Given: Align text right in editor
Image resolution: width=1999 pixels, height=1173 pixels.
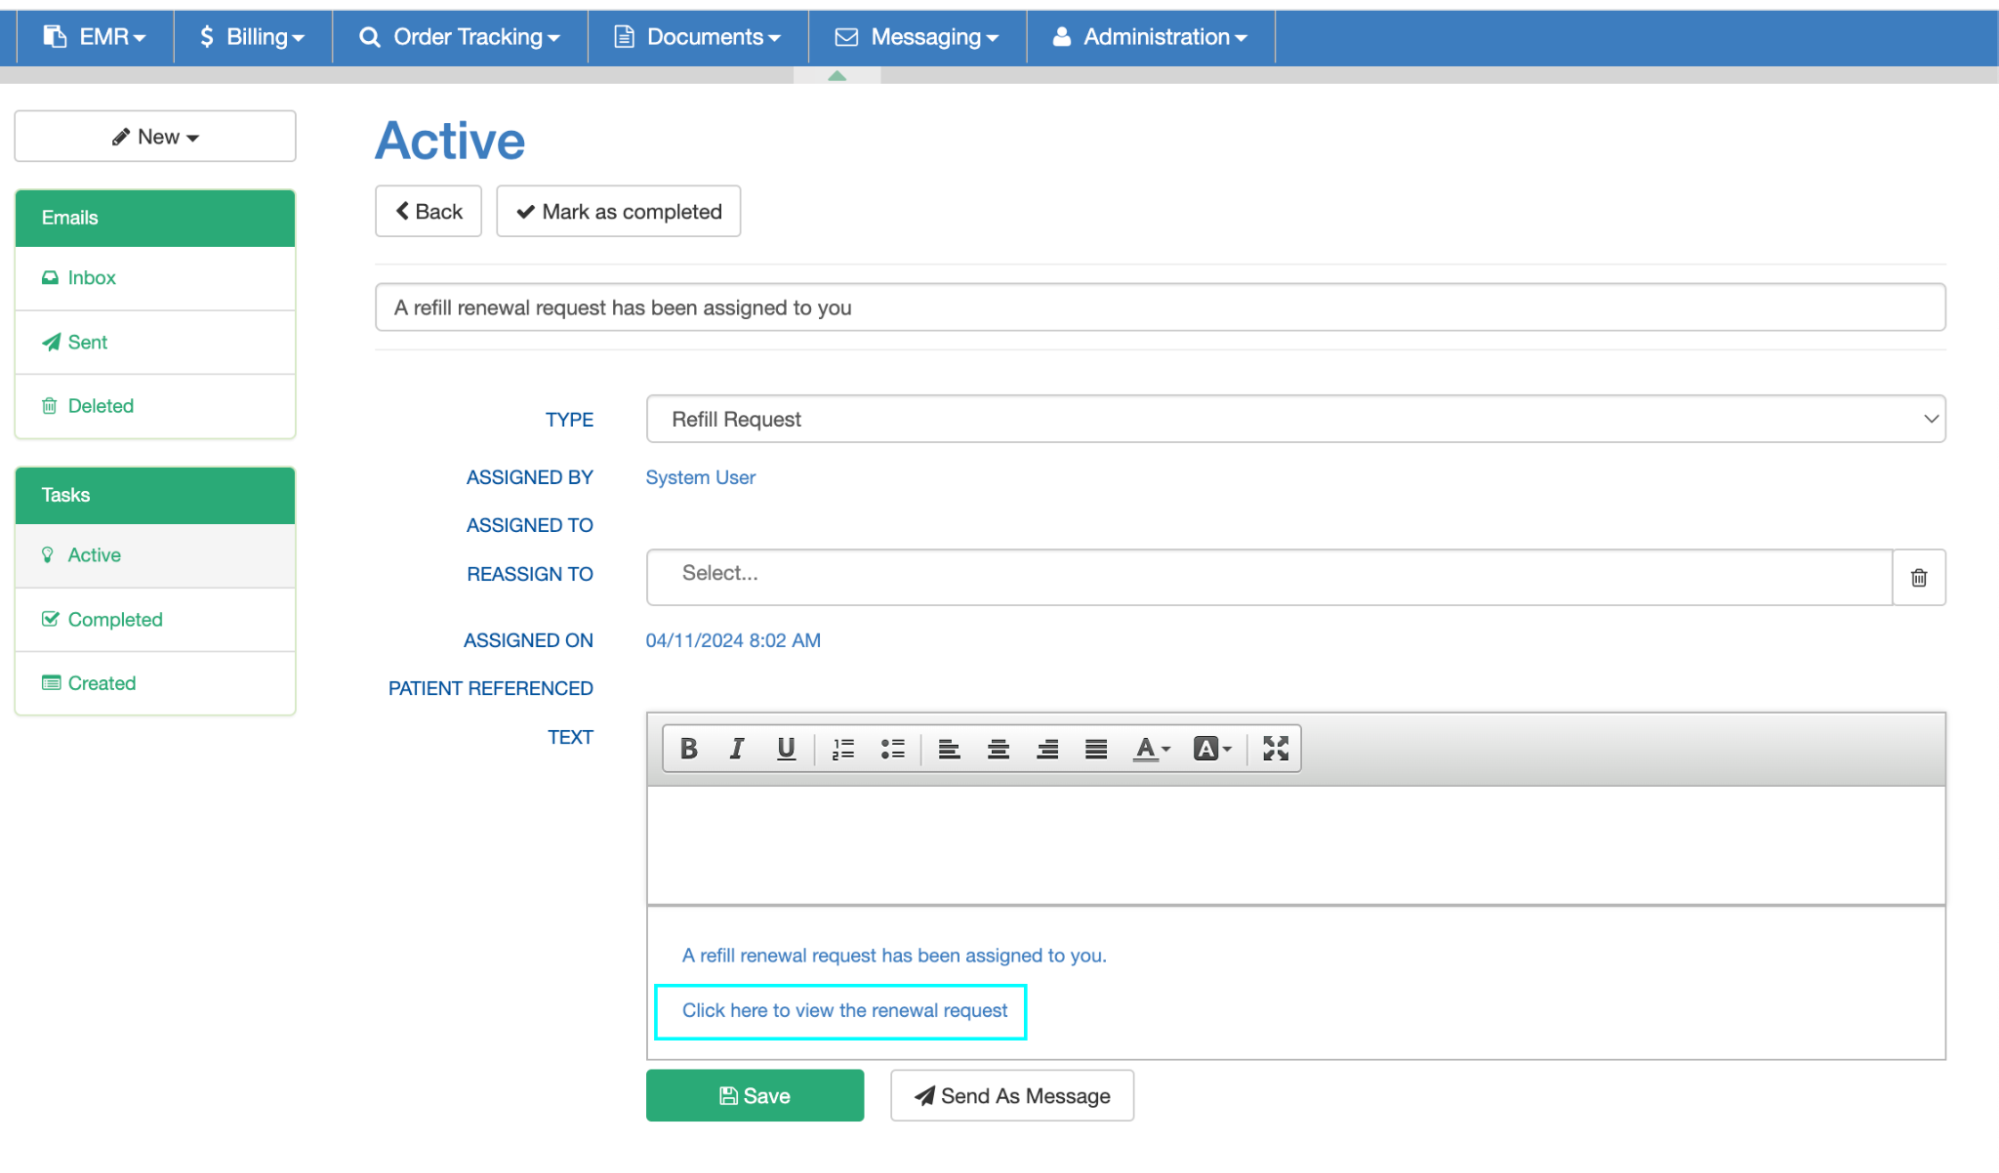Looking at the screenshot, I should [x=1047, y=749].
